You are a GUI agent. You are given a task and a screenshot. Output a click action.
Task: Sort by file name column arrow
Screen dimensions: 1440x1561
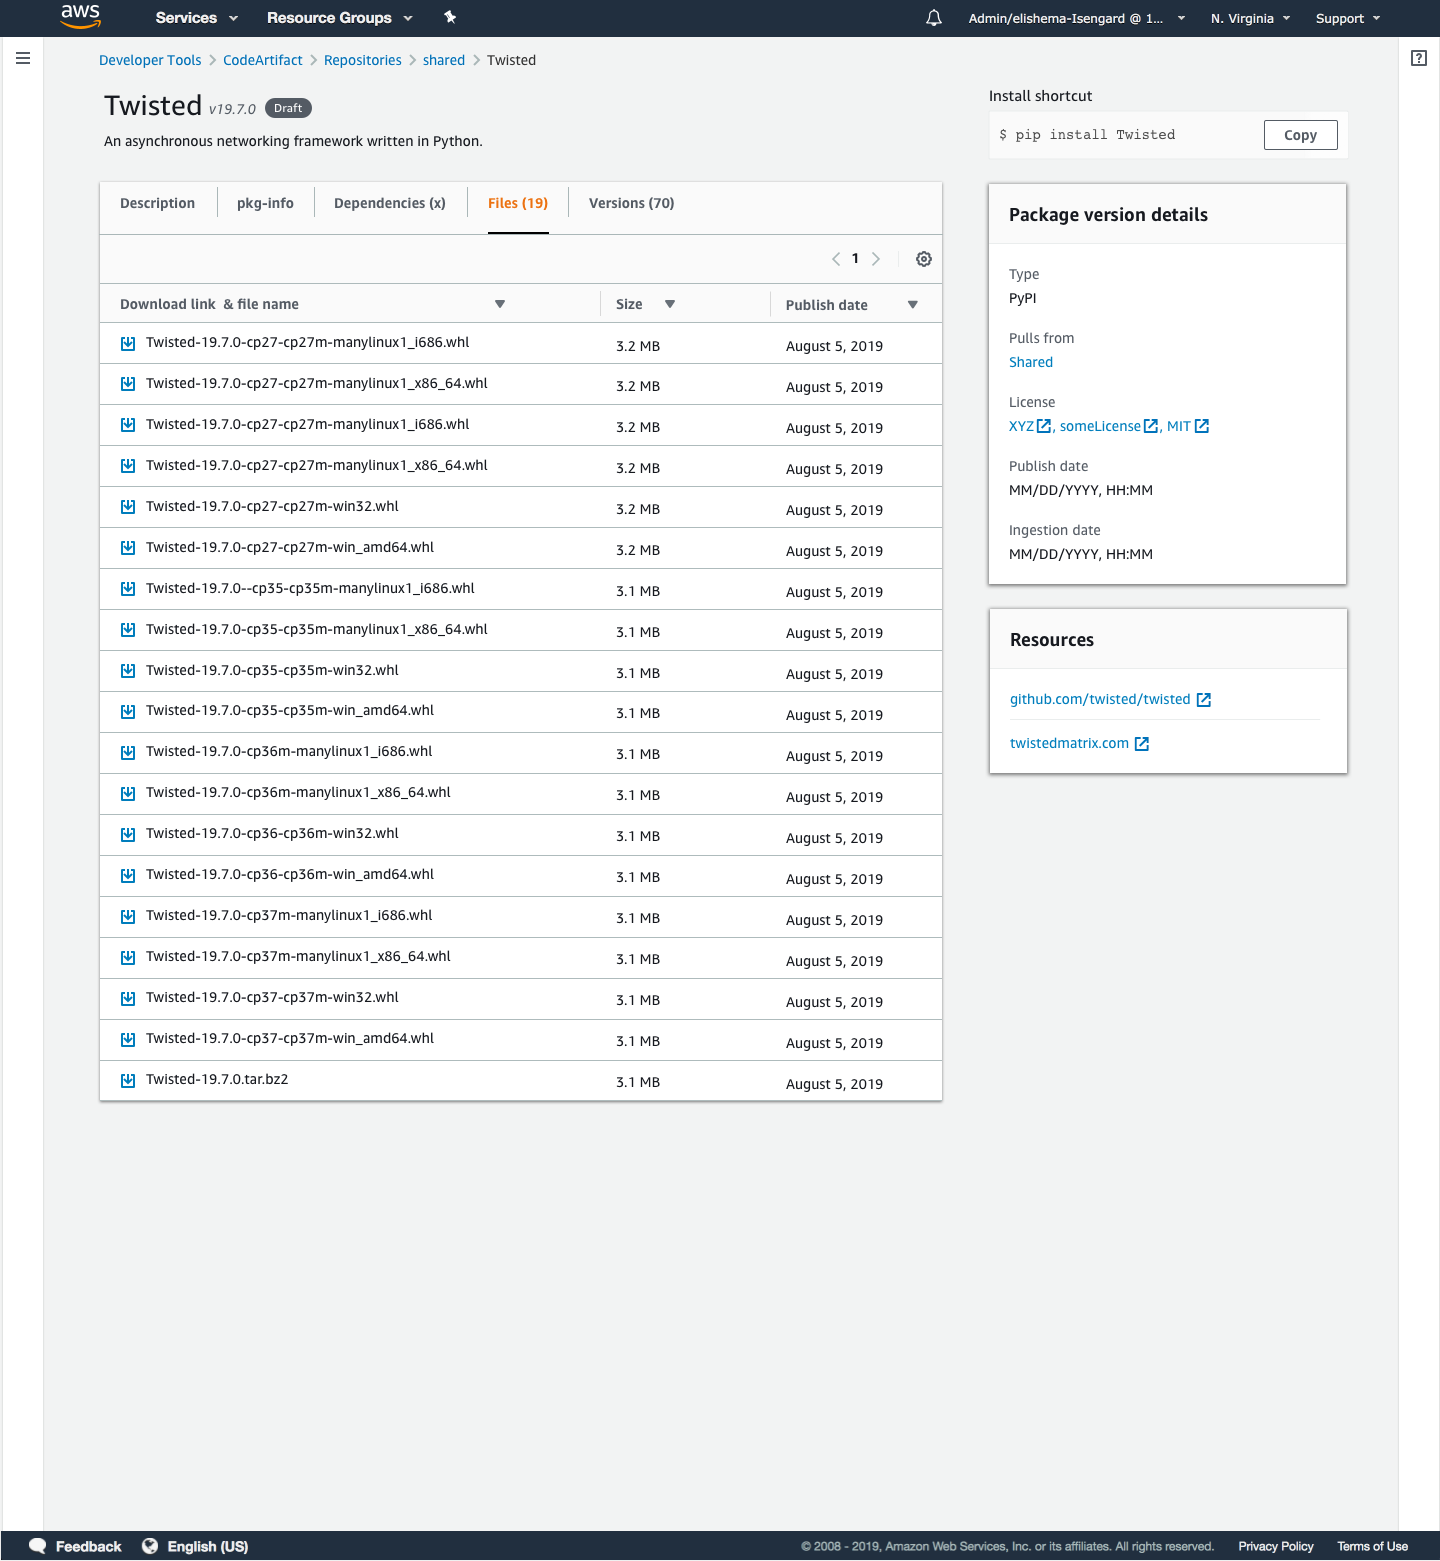(x=500, y=304)
